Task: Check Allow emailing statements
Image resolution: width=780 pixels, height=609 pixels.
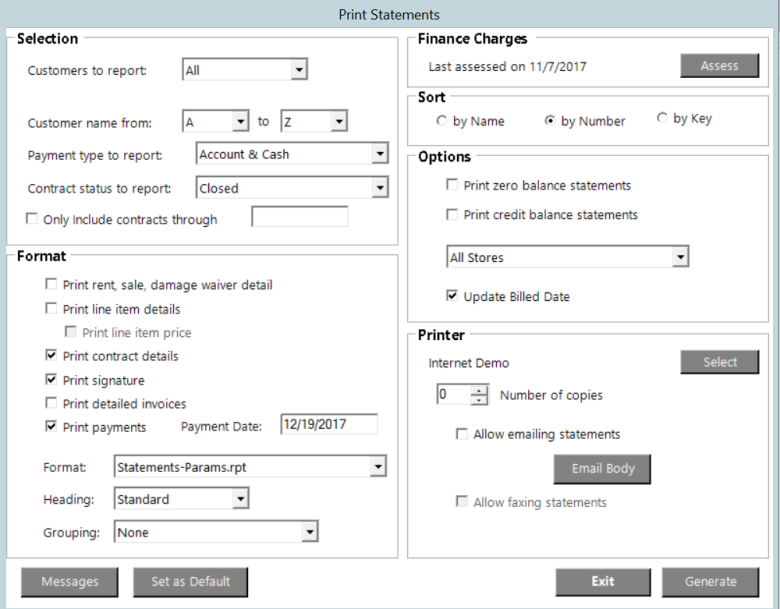Action: 462,435
